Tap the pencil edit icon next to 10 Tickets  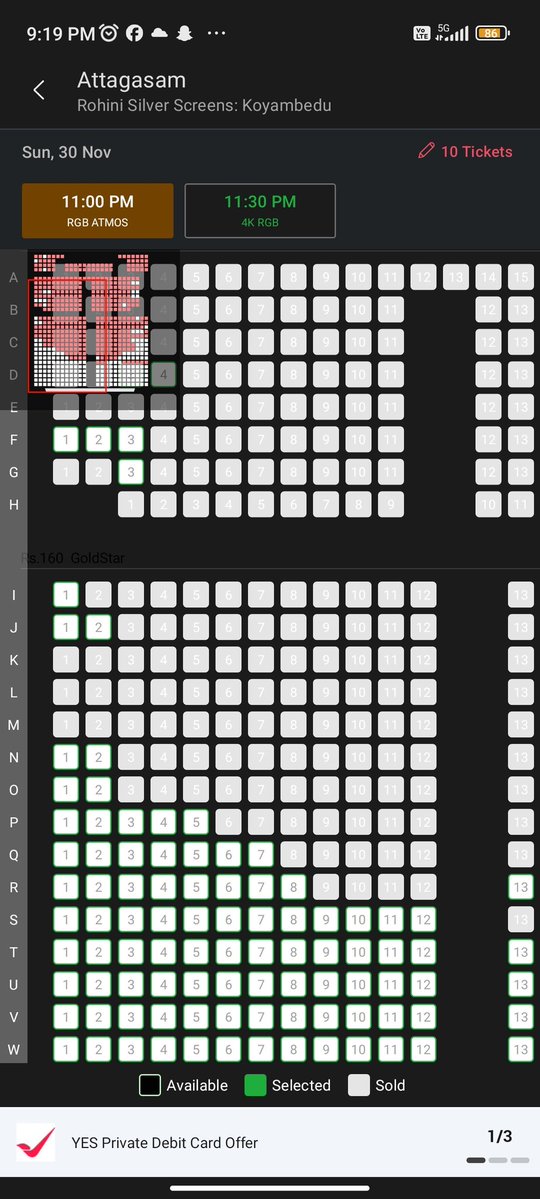click(426, 151)
